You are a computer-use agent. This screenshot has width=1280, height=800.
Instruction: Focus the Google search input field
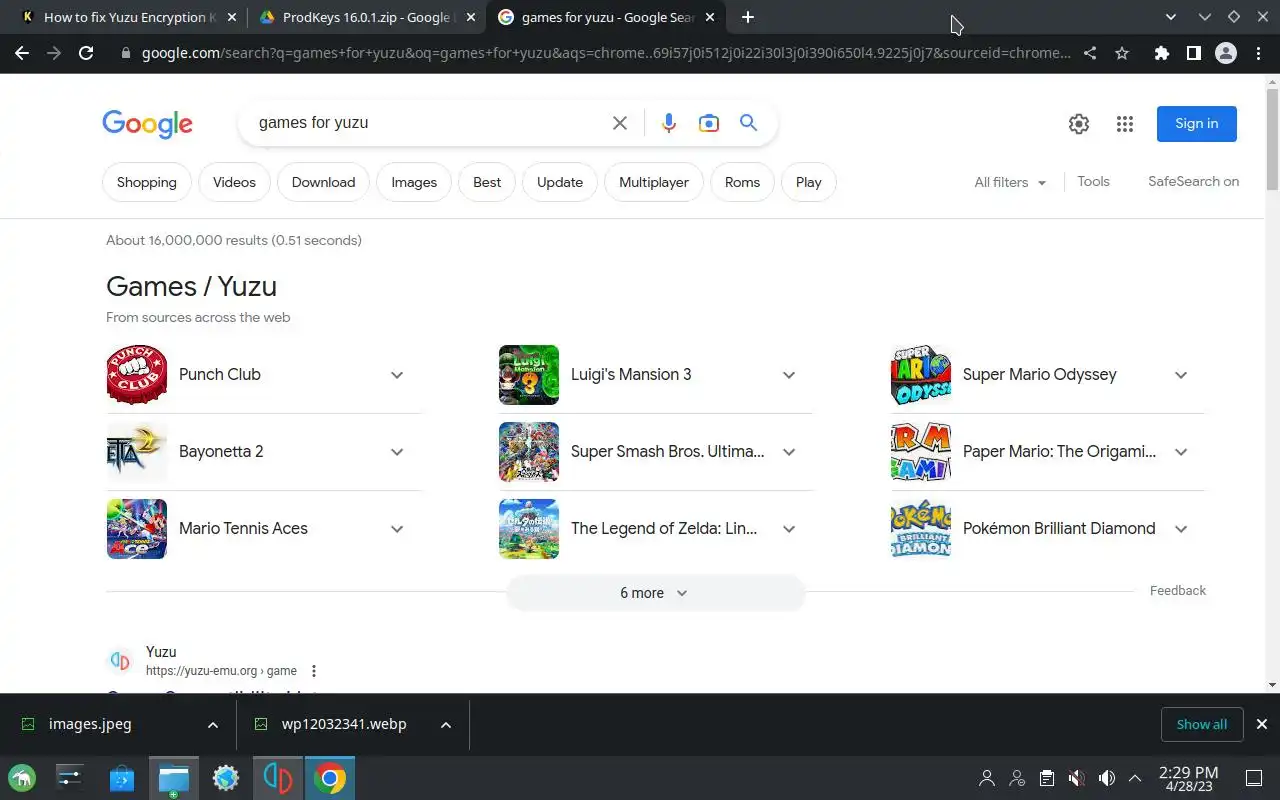[430, 123]
